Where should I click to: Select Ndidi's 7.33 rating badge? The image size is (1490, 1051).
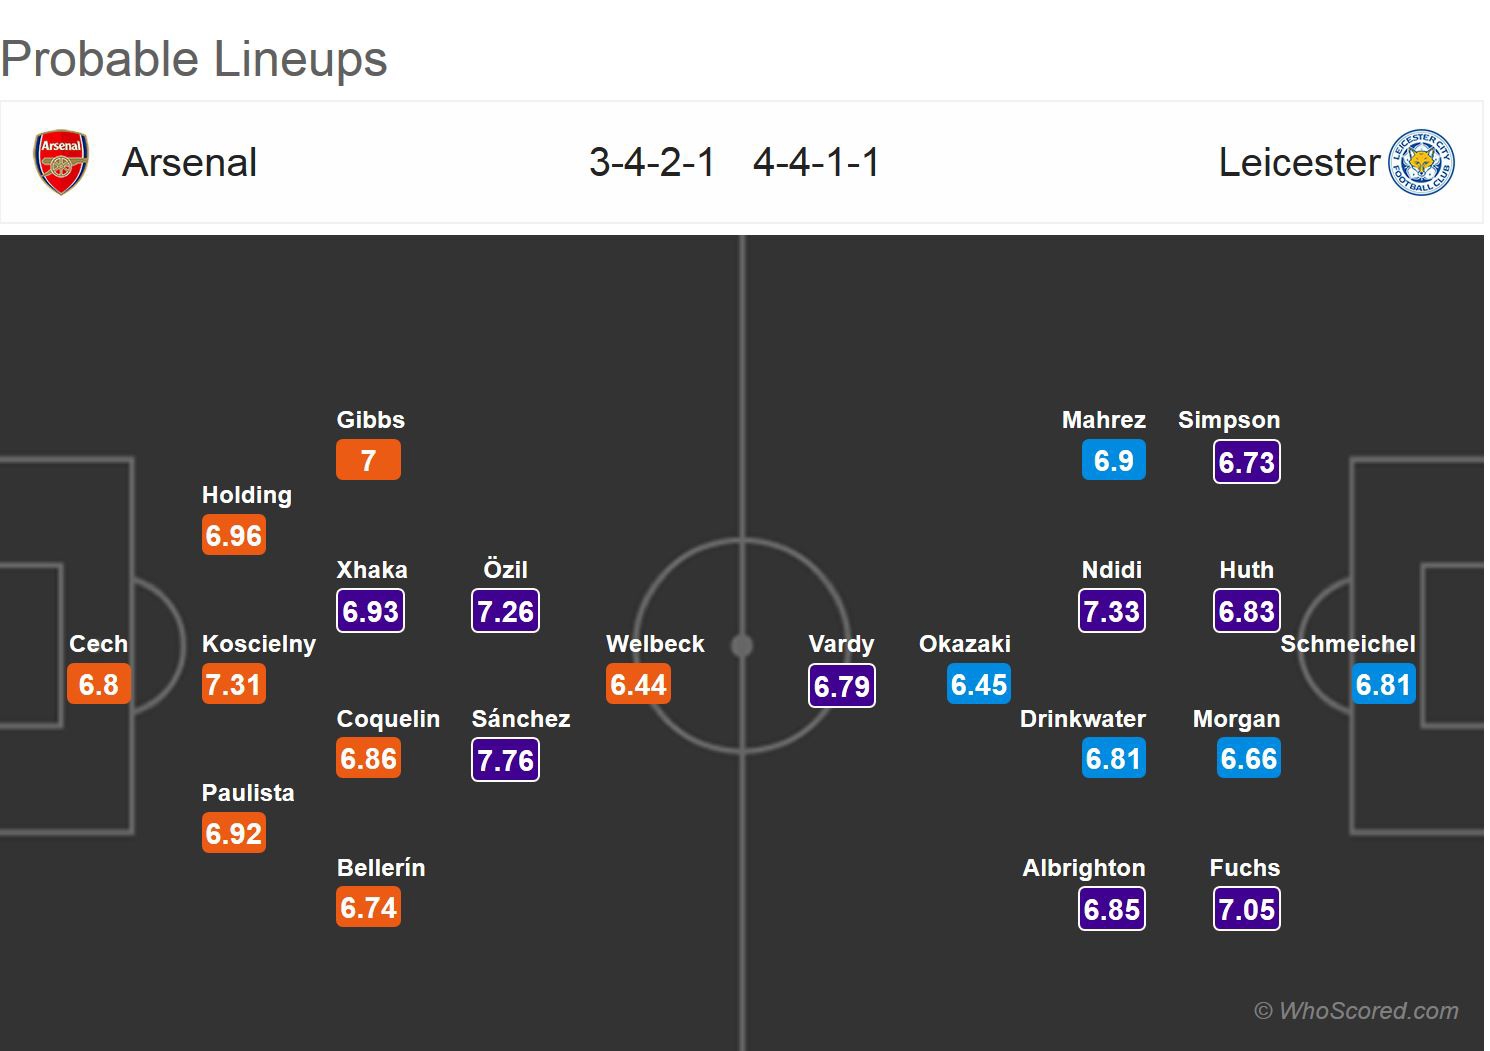pos(1112,611)
